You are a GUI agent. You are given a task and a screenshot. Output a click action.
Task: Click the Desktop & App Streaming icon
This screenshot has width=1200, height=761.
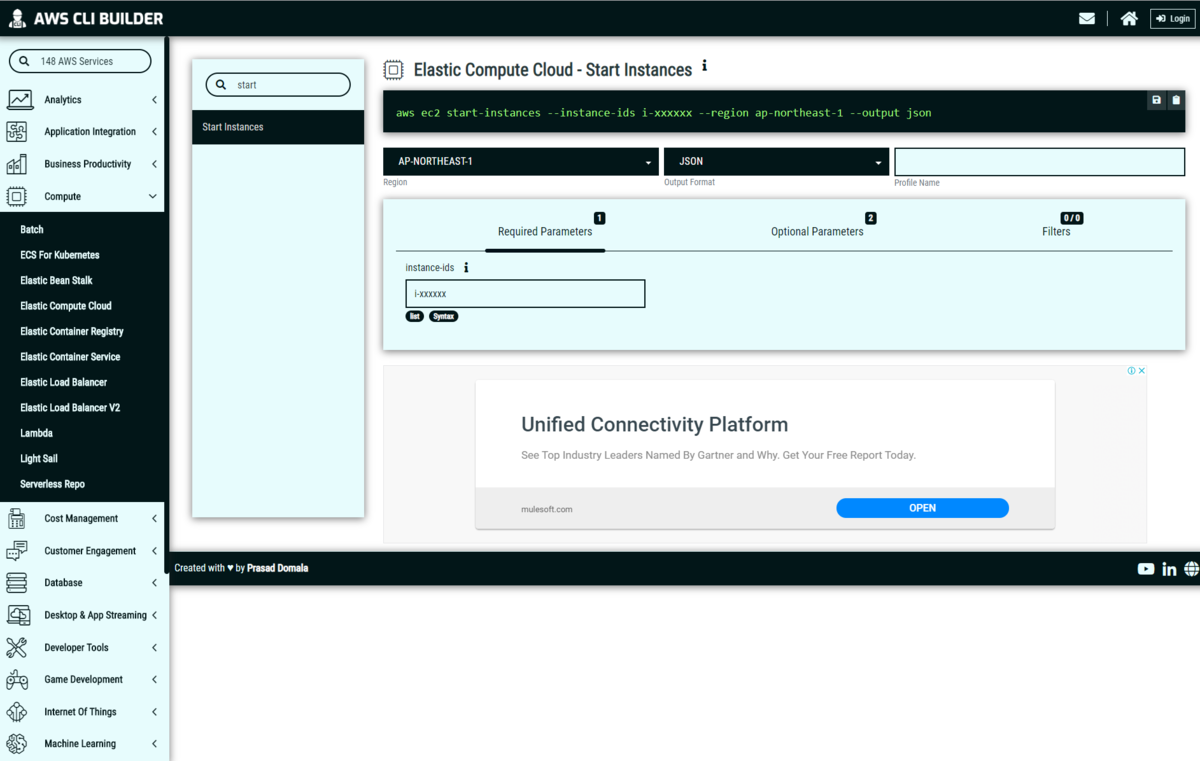19,615
